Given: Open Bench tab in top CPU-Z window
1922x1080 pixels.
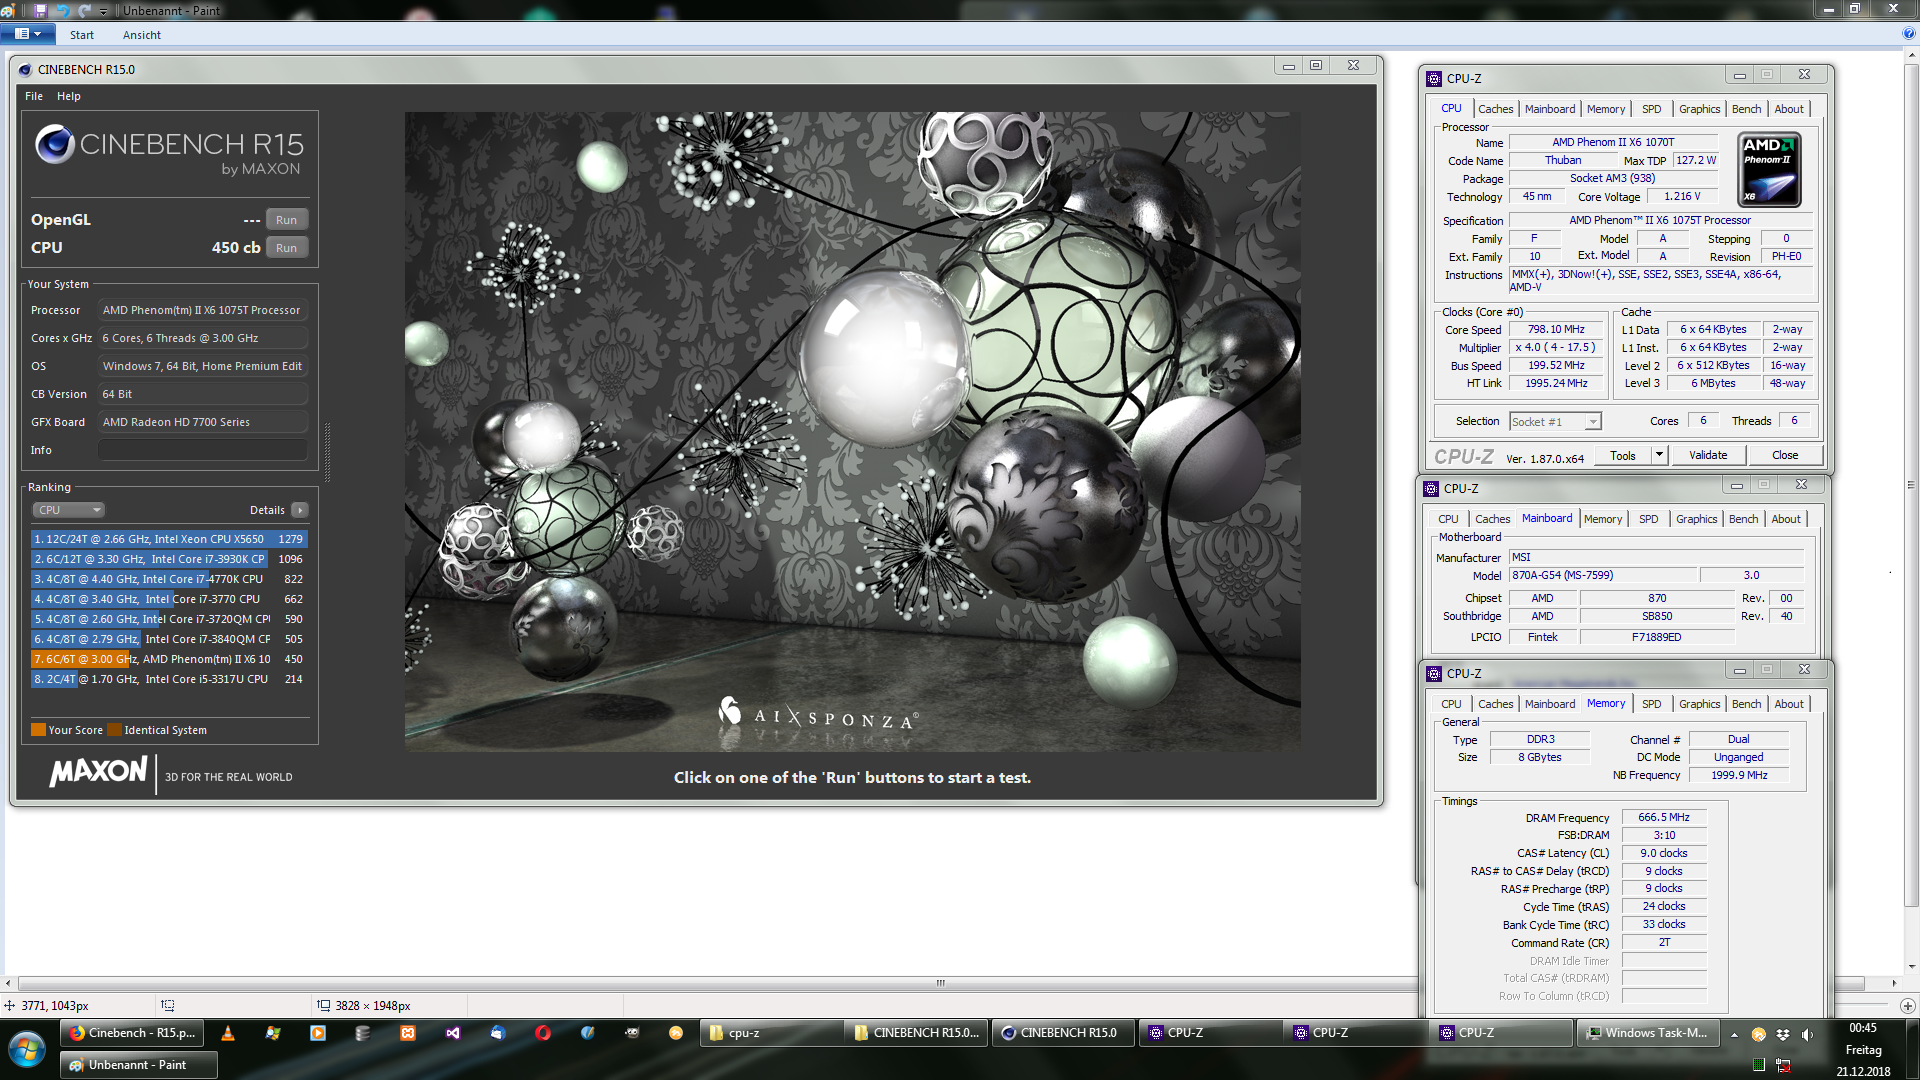Looking at the screenshot, I should click(1746, 109).
